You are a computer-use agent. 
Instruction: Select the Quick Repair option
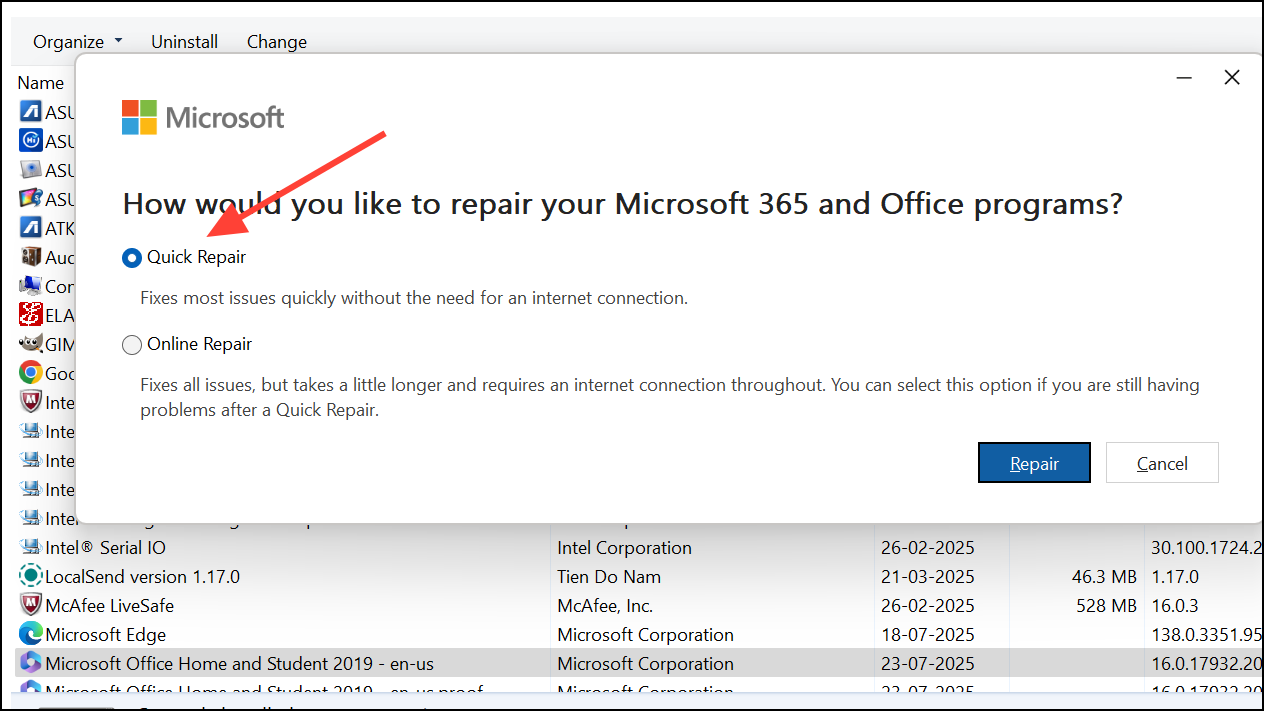click(131, 257)
